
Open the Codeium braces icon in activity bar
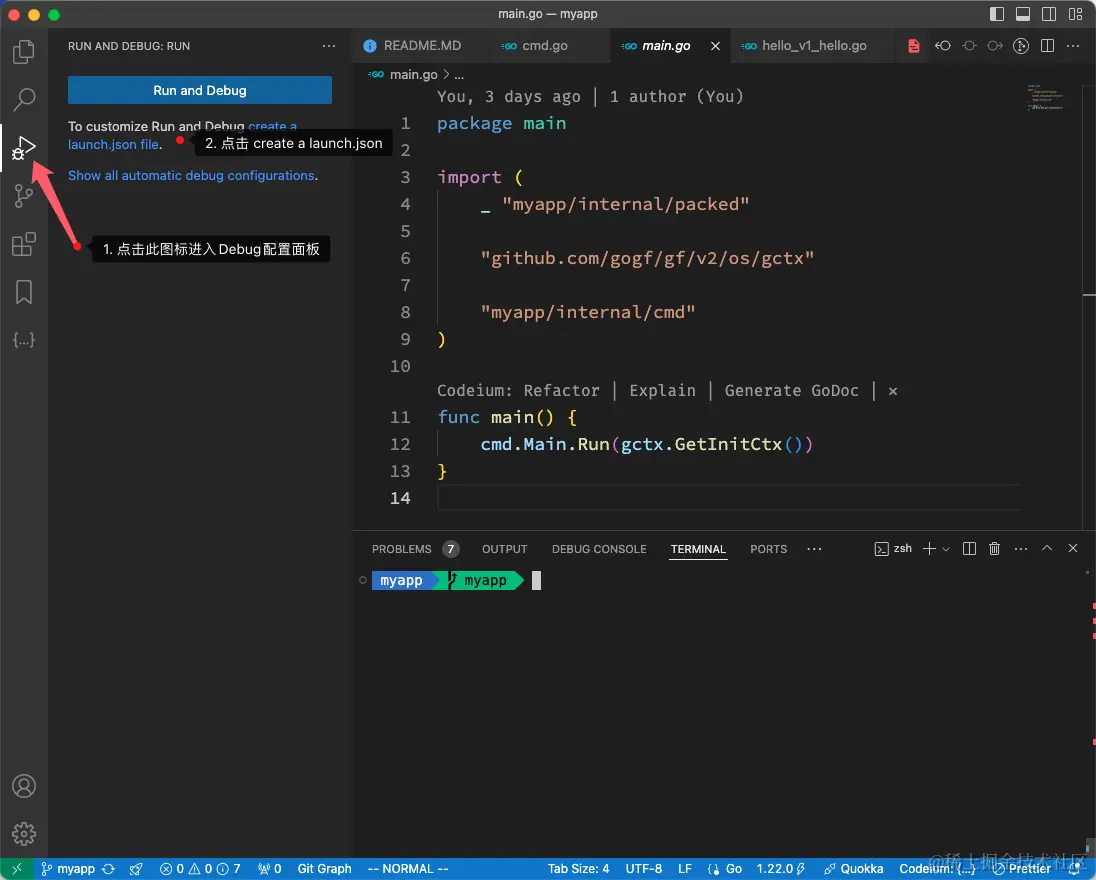coord(24,340)
